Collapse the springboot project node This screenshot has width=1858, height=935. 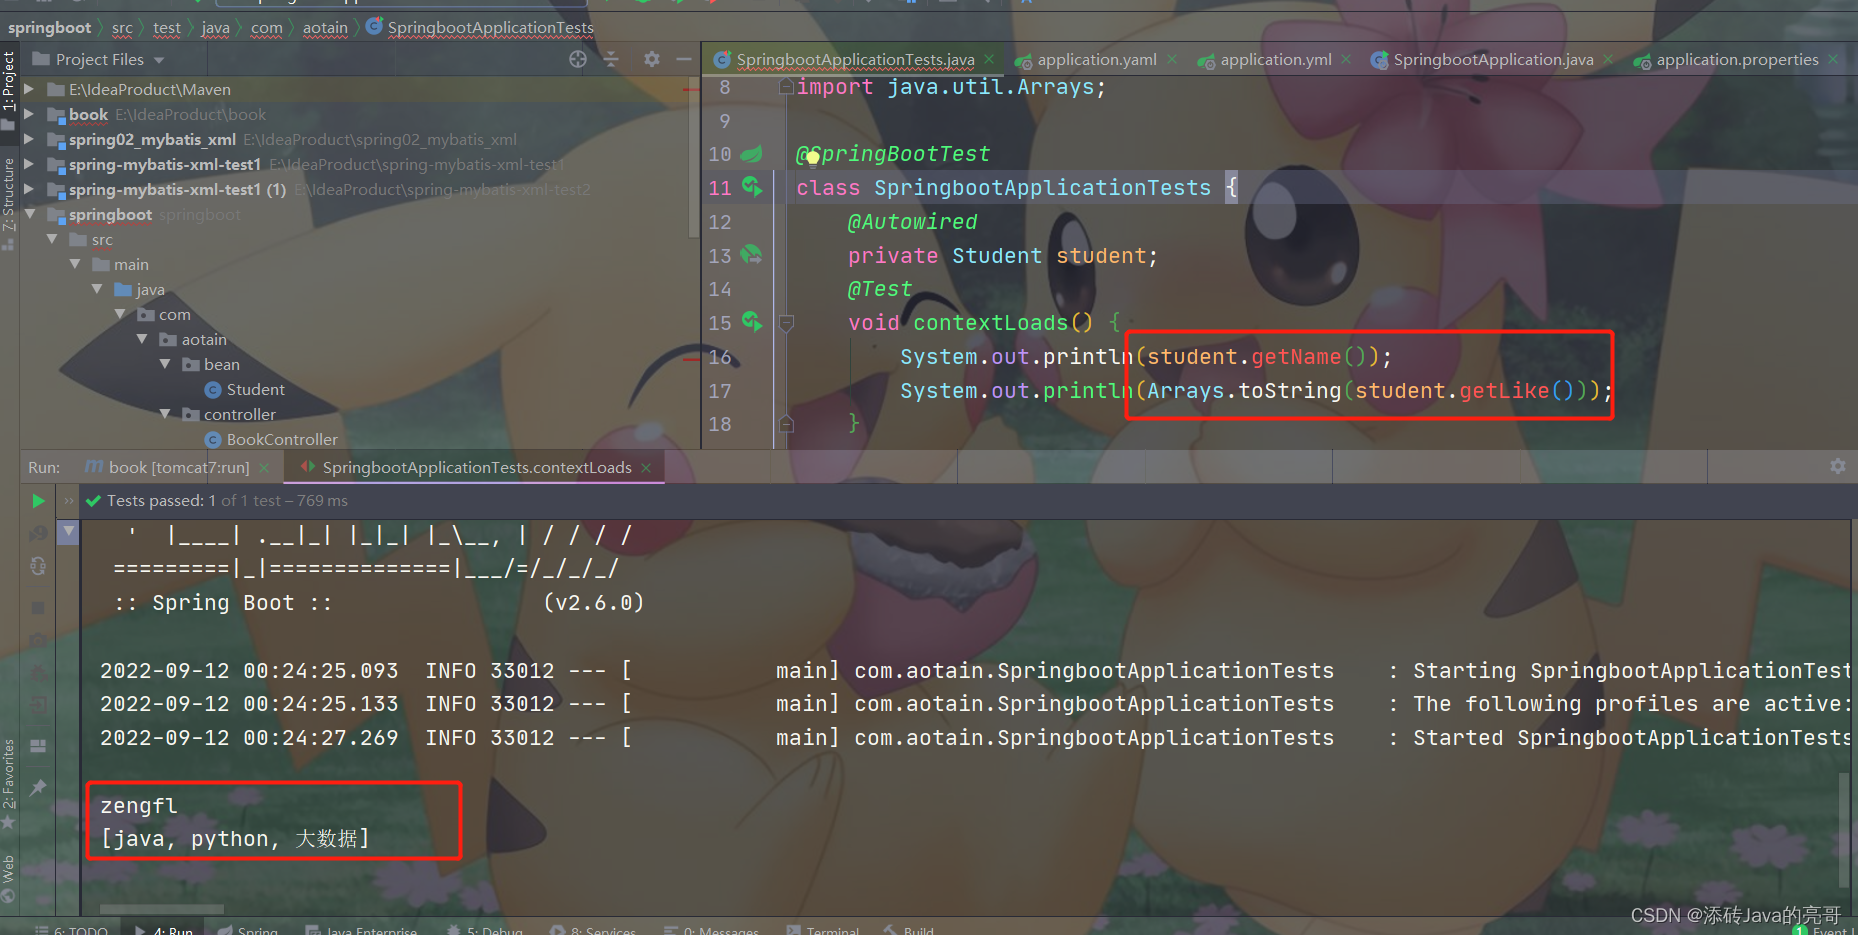click(x=29, y=214)
